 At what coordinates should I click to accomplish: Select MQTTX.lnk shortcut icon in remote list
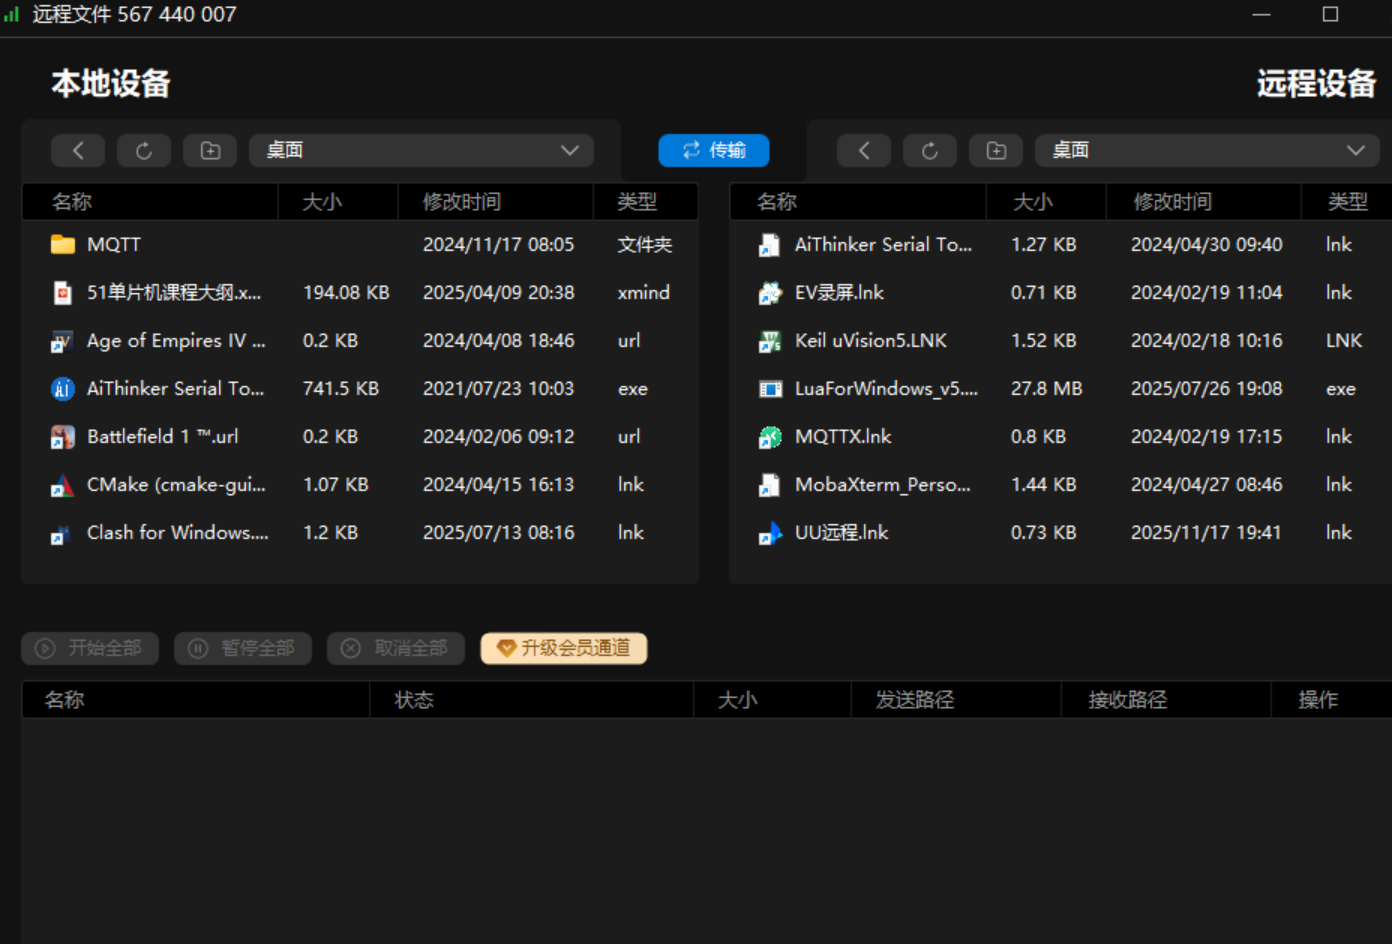[x=770, y=437]
